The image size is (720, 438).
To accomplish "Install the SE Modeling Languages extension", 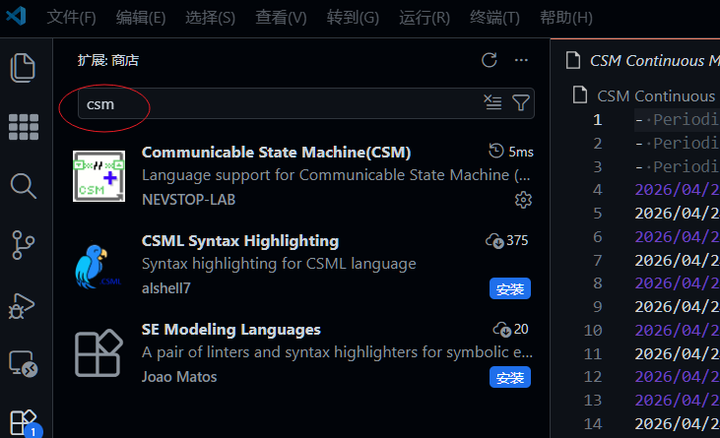I will 510,377.
